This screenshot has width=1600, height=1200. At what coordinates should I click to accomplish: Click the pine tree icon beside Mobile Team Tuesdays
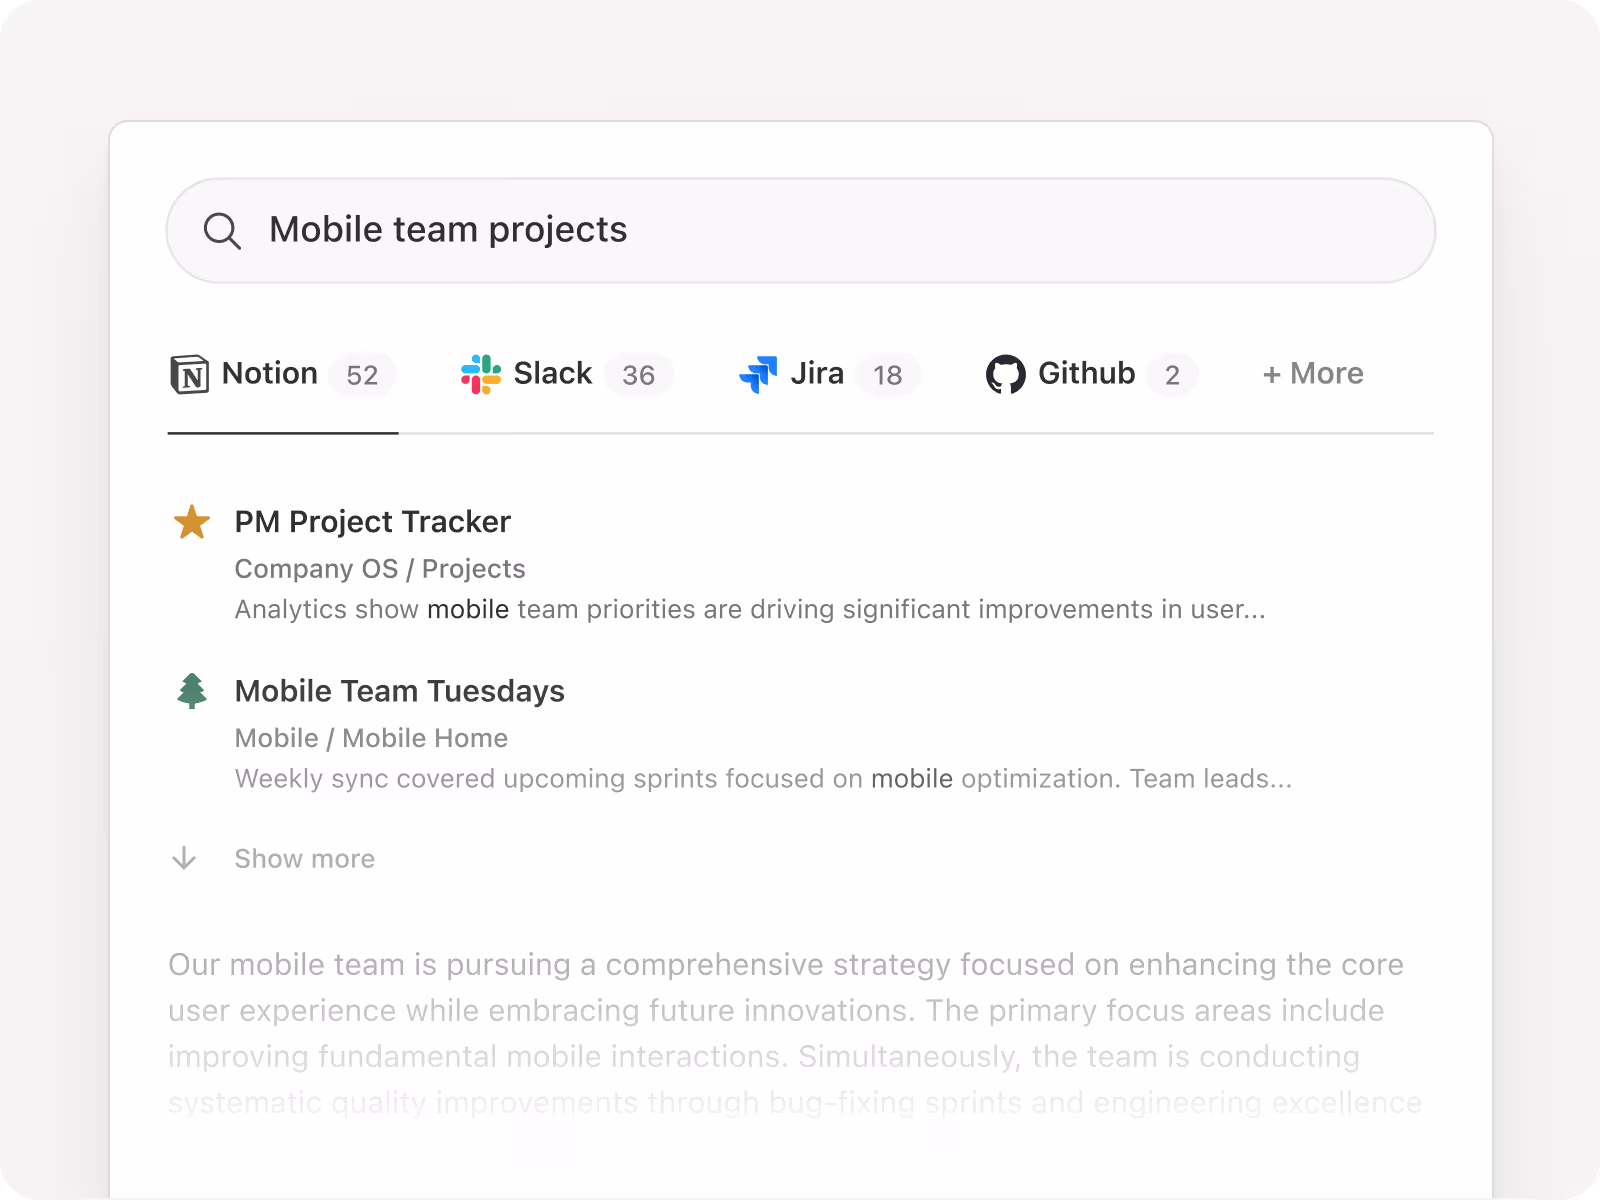(191, 691)
